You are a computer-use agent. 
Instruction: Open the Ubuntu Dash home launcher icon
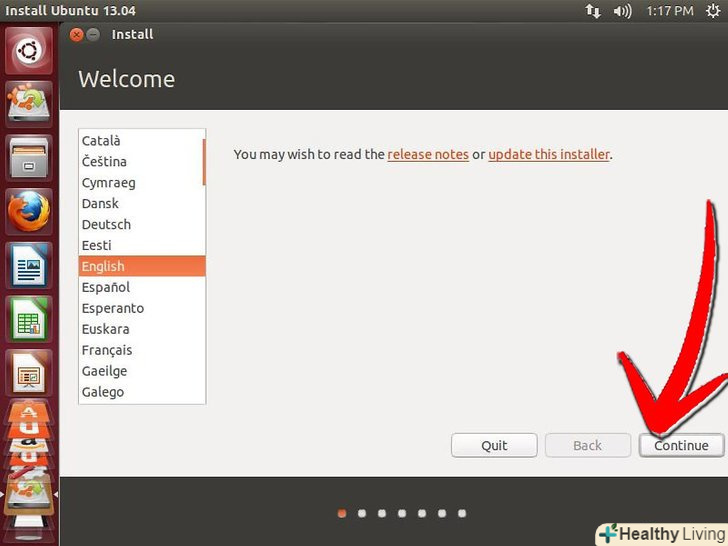(x=29, y=51)
